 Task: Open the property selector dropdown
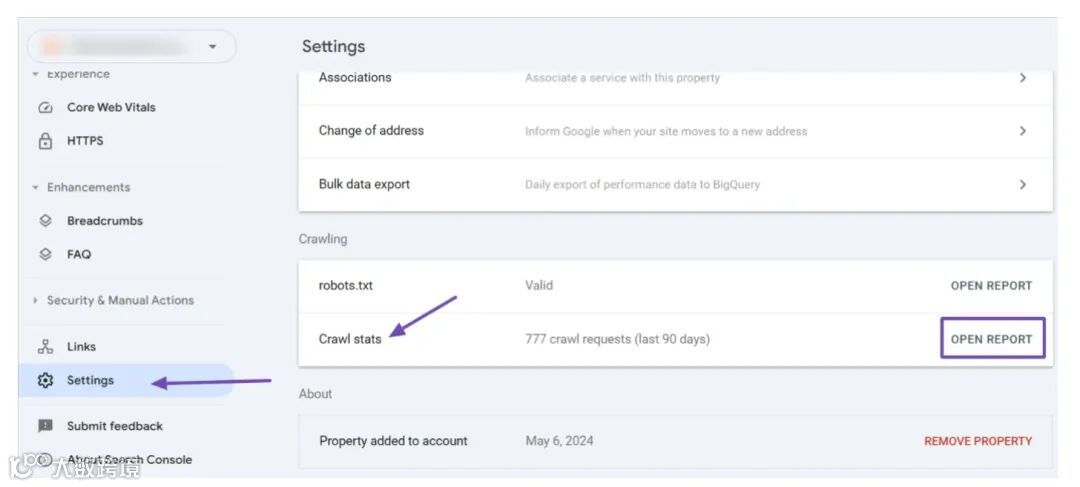212,47
